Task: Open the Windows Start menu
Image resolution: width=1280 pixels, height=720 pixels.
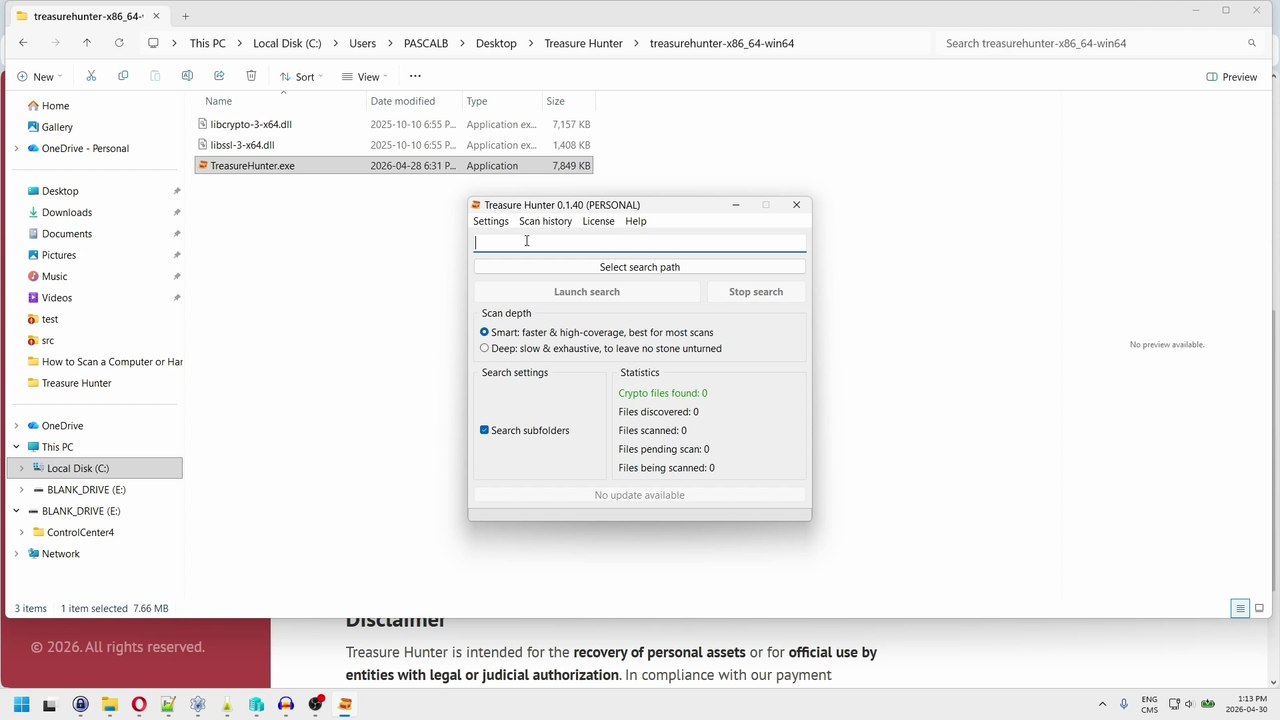Action: 21,704
